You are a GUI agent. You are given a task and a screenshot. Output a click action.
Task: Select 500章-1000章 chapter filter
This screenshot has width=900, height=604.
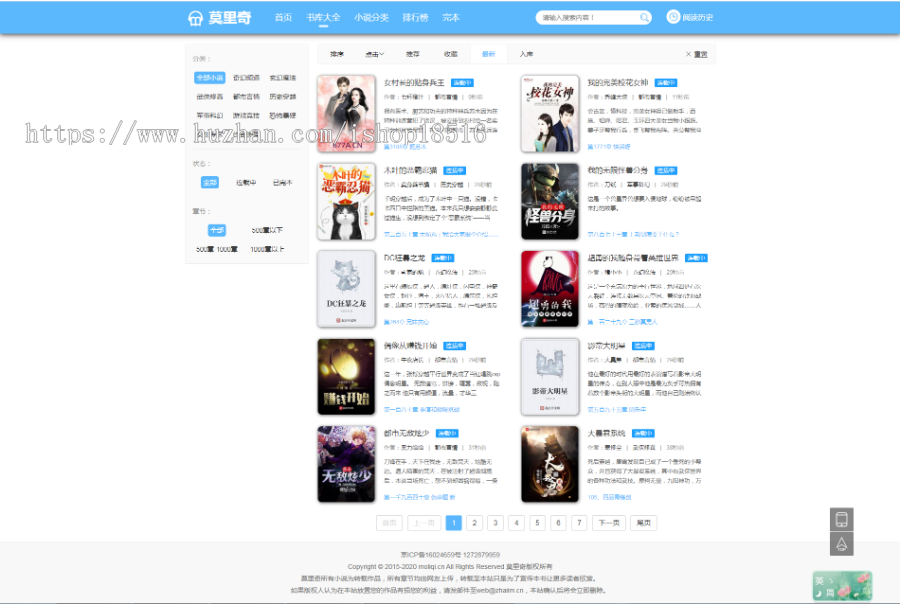[216, 249]
